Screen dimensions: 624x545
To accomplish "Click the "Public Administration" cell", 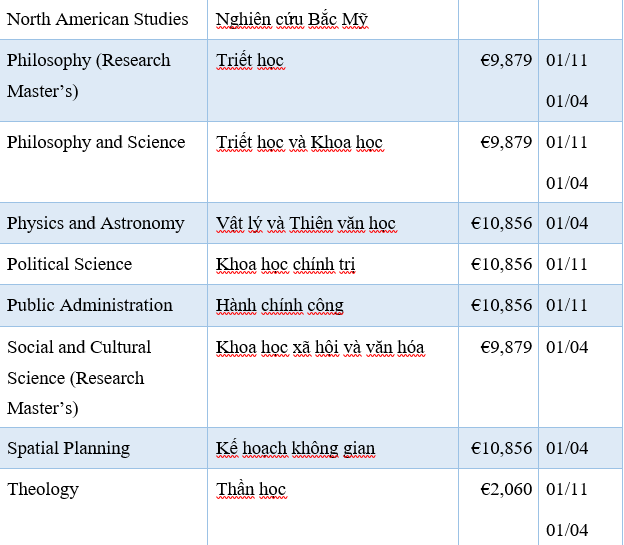I will coord(89,305).
